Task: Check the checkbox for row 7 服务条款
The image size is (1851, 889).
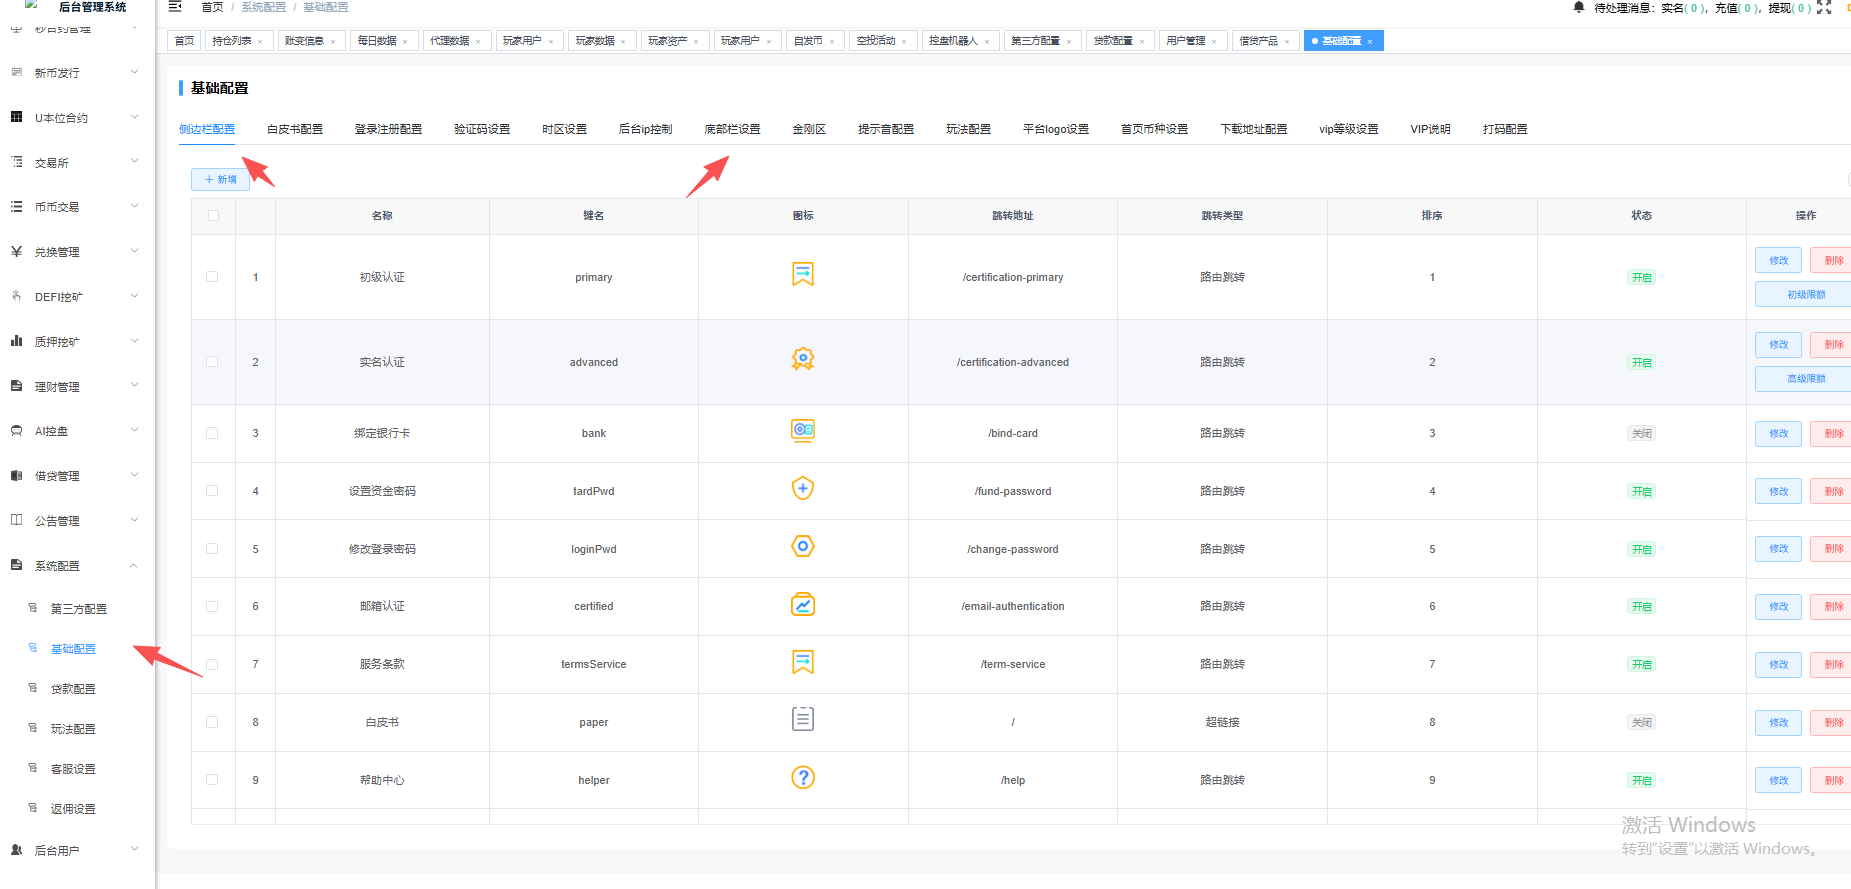Action: tap(212, 664)
